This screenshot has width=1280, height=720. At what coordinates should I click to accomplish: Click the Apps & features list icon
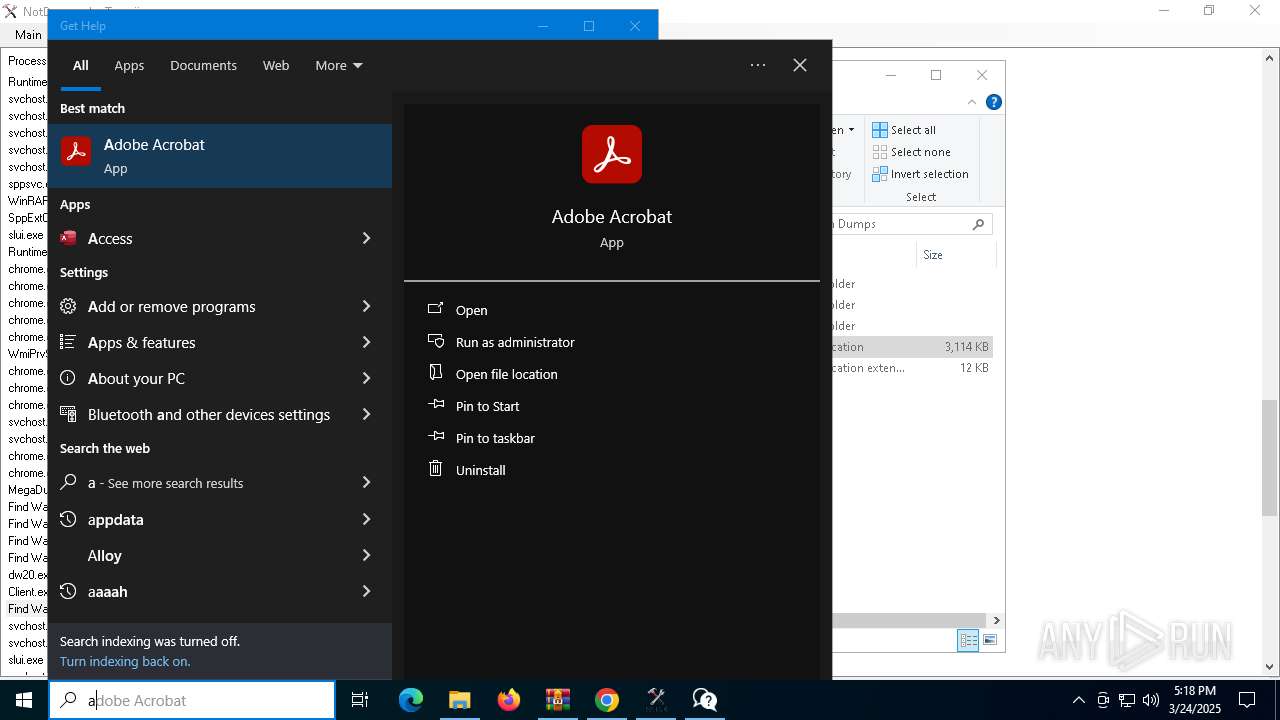[x=68, y=342]
